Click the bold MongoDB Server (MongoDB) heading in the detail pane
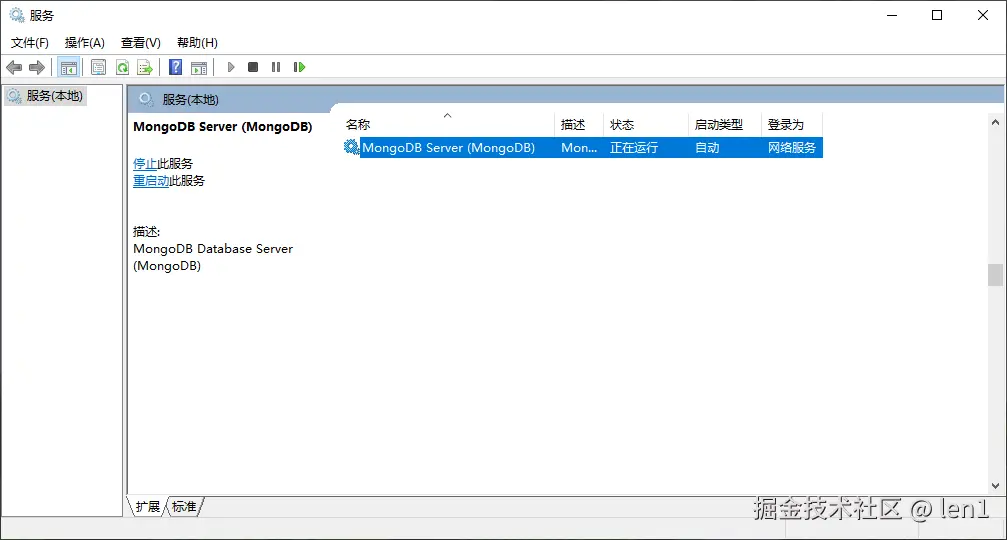 coord(223,126)
